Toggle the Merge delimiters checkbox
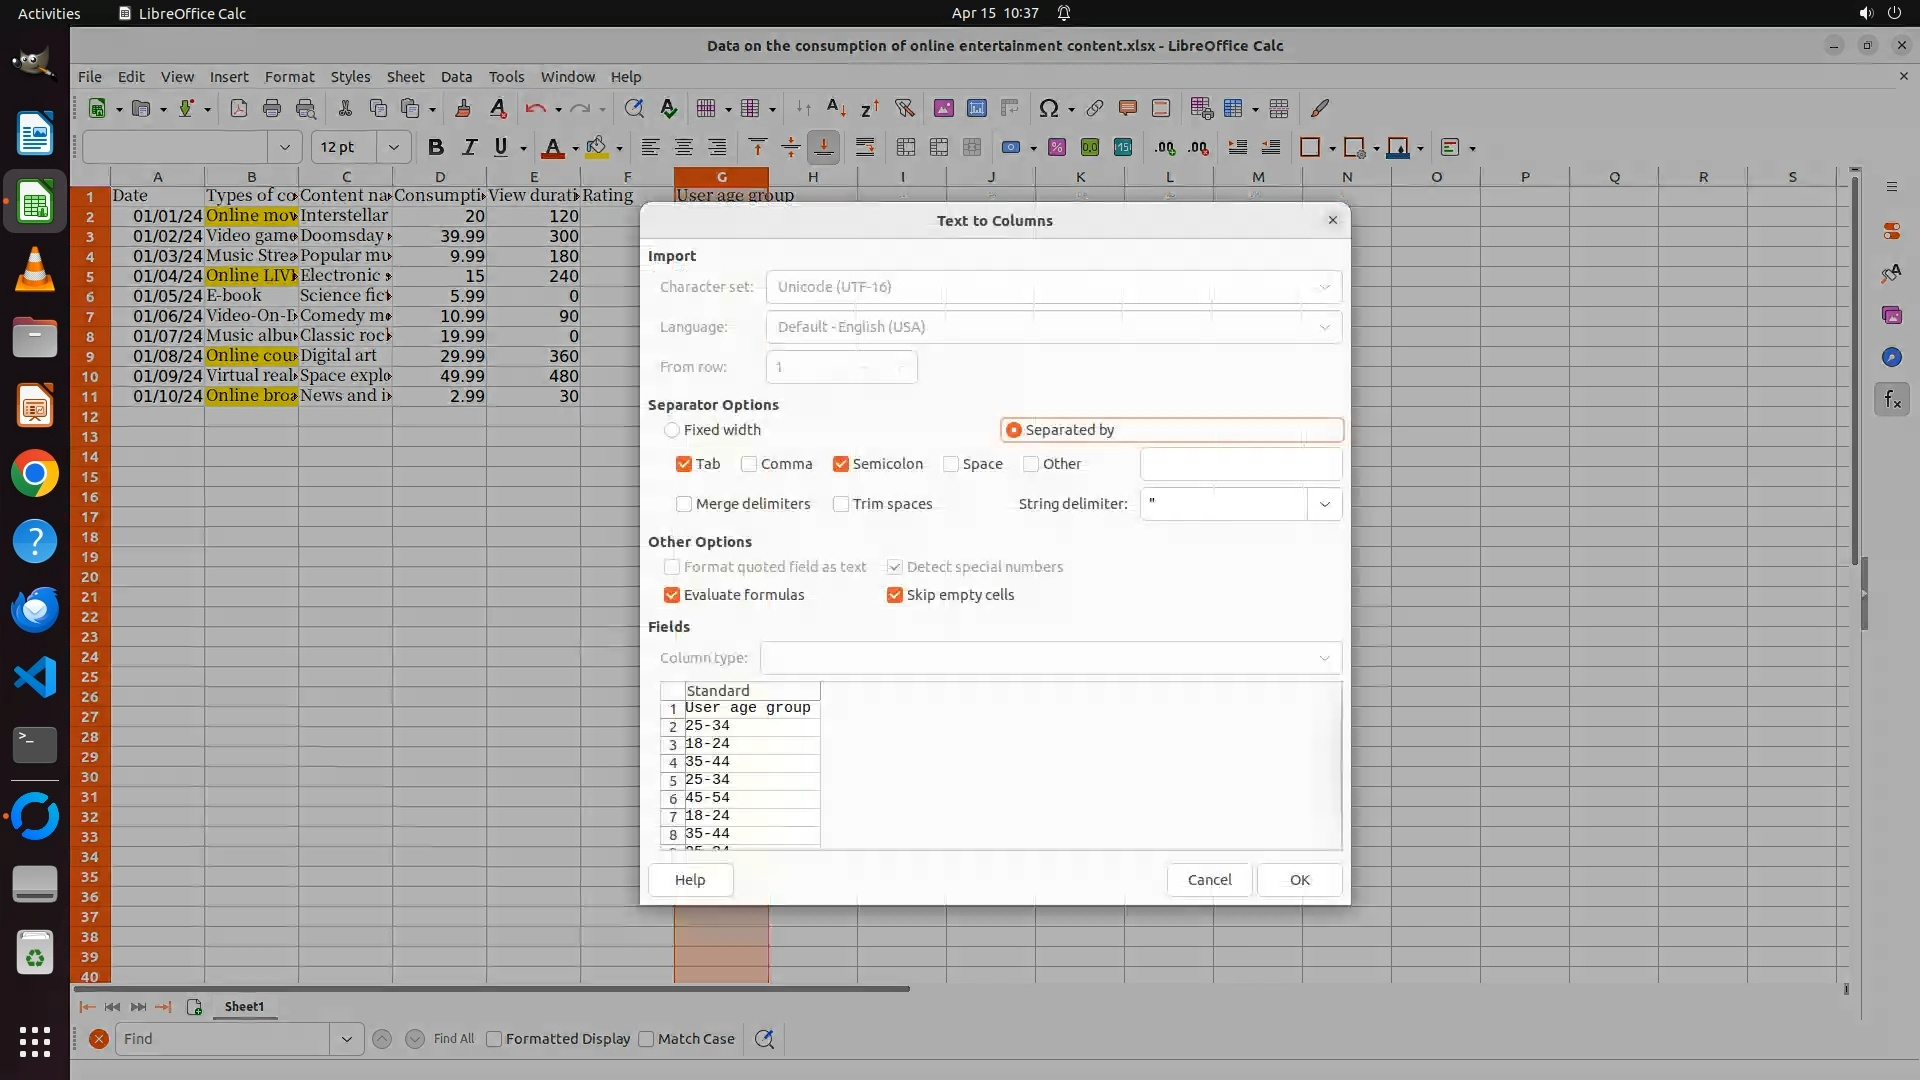Viewport: 1920px width, 1080px height. (x=684, y=504)
